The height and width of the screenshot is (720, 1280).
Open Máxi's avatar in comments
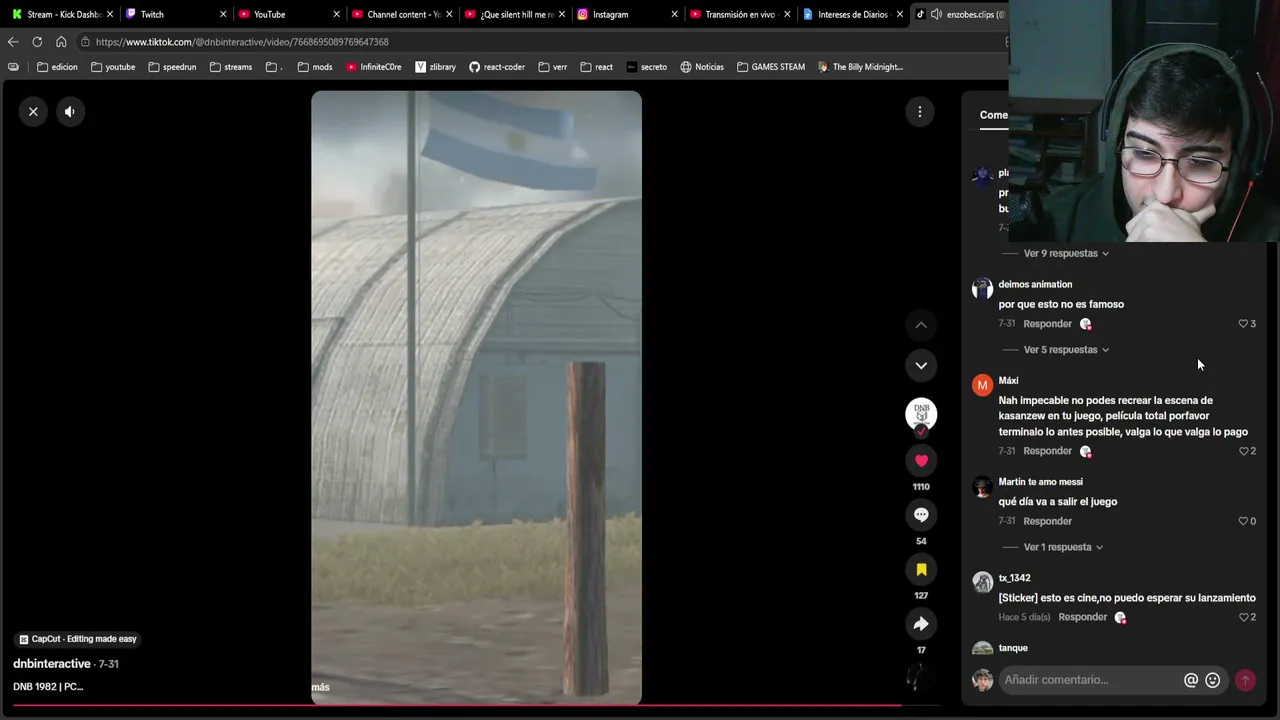point(983,385)
